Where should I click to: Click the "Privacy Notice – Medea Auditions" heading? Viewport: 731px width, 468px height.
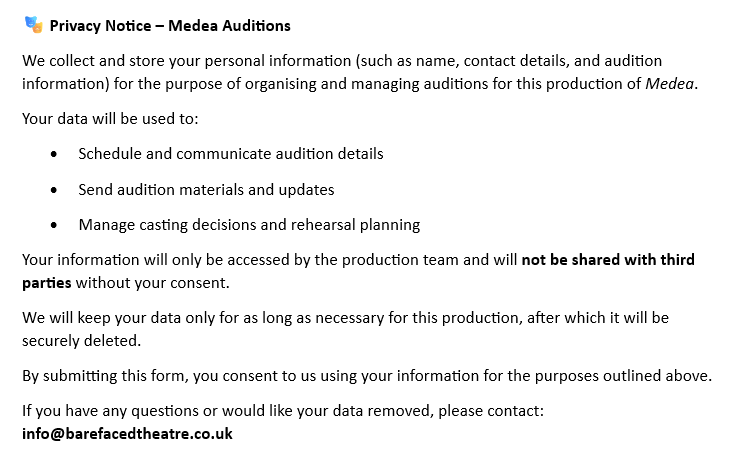tap(170, 25)
